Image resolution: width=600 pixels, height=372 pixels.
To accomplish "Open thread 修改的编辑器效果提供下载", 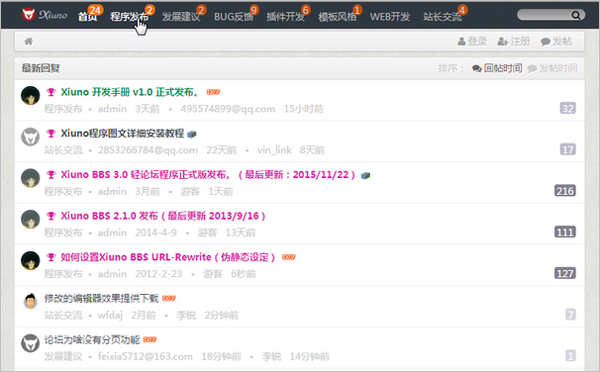I will [x=101, y=299].
